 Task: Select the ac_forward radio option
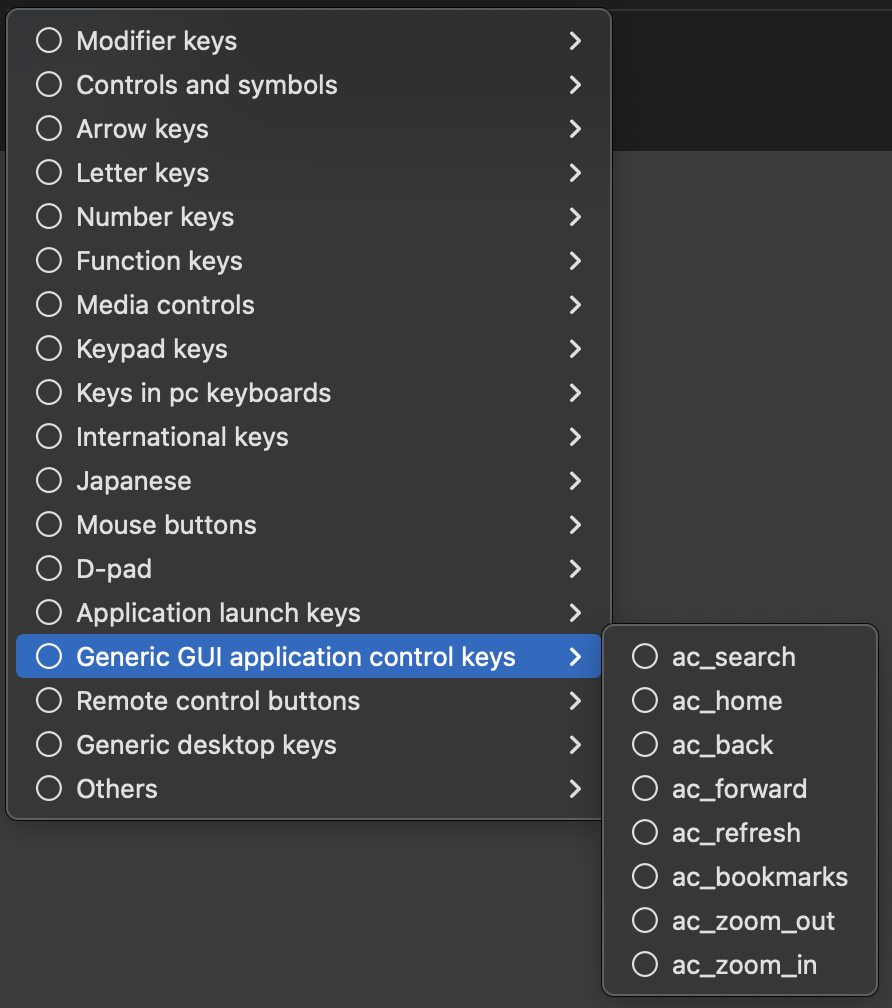(x=645, y=789)
